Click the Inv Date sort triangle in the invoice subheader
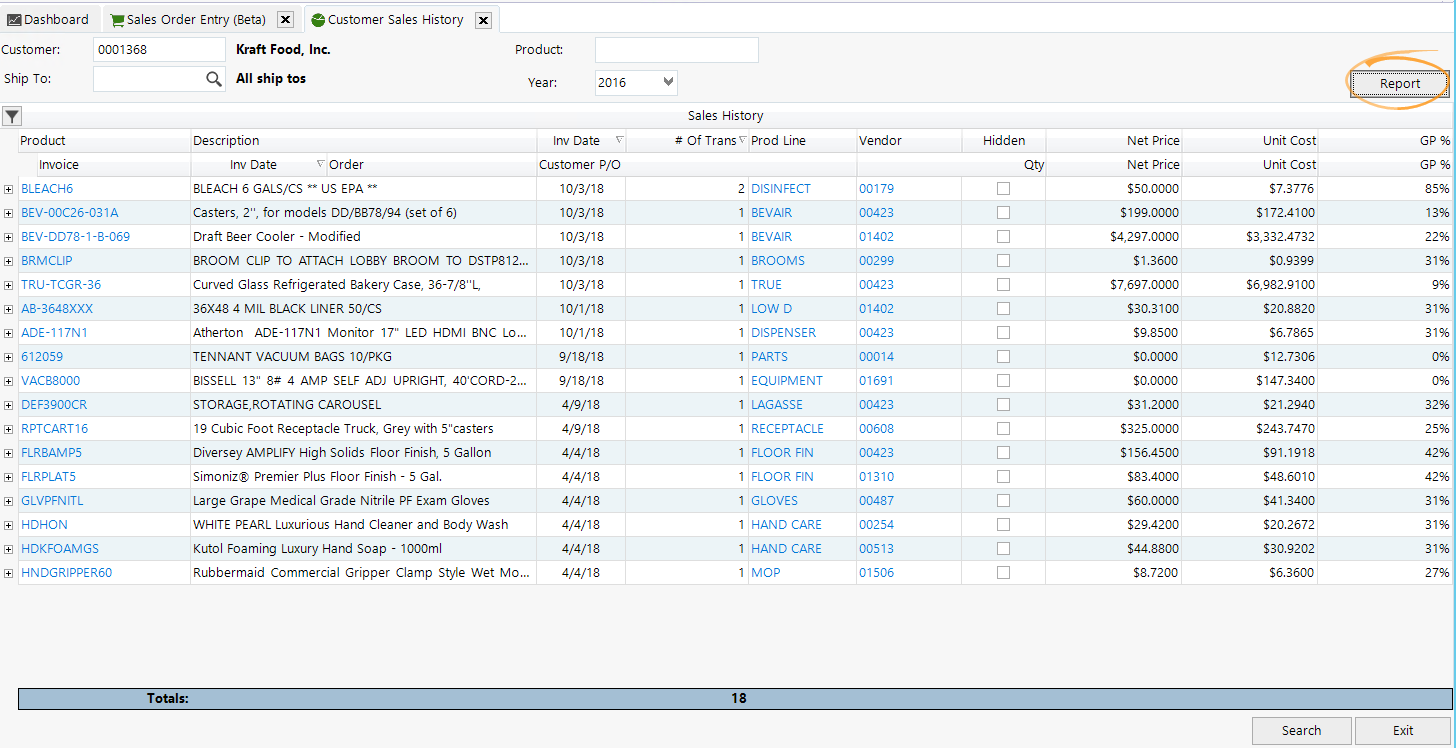Image resolution: width=1456 pixels, height=748 pixels. pos(321,164)
